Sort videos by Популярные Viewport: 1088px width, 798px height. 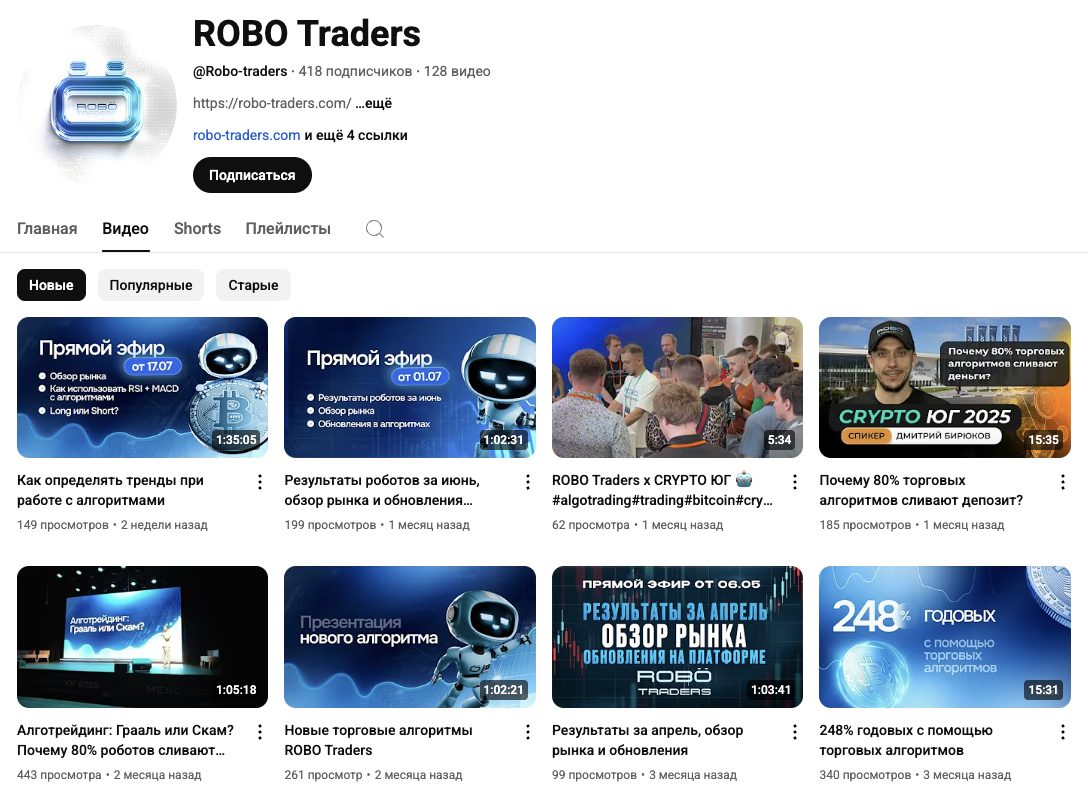(151, 285)
